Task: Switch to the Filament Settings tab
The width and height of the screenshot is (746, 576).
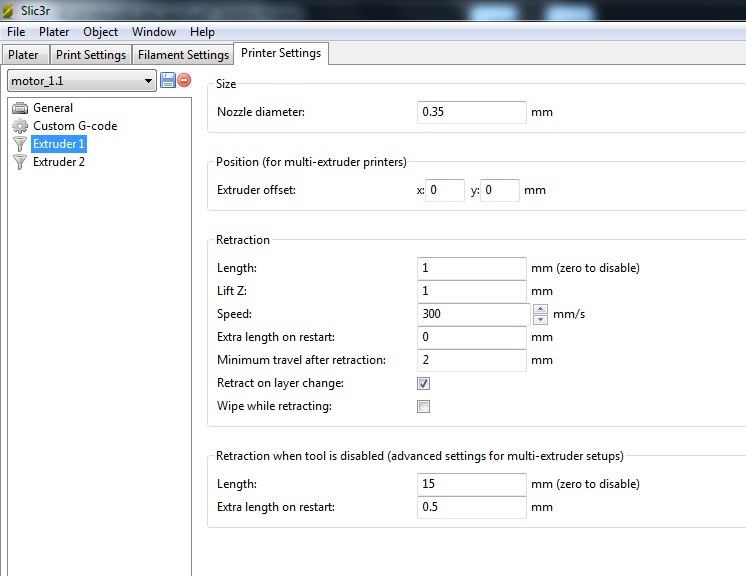Action: click(x=183, y=55)
